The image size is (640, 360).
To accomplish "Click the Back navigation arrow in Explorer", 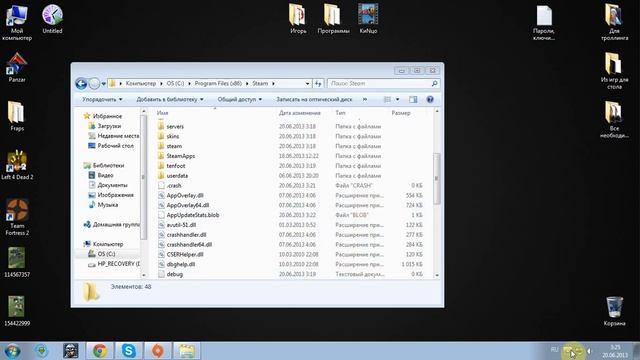I will pyautogui.click(x=81, y=84).
